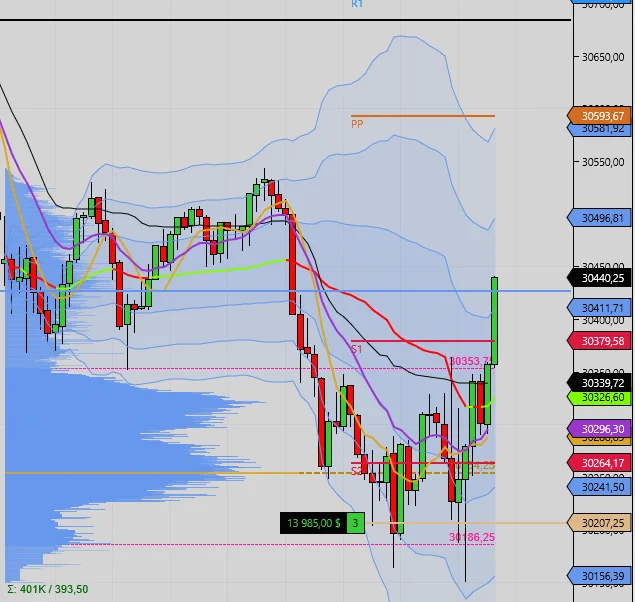
Task: Click the S2 support level label
Action: pos(356,471)
